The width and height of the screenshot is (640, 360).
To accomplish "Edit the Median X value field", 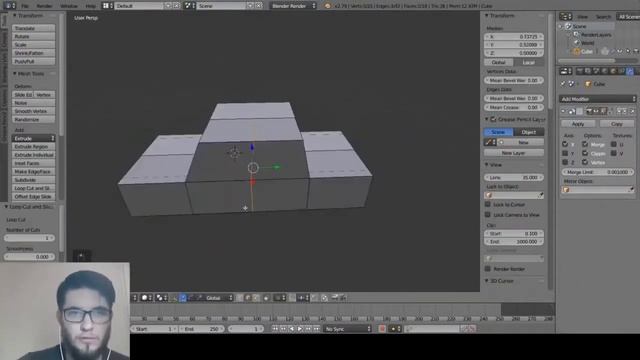I will click(x=514, y=37).
